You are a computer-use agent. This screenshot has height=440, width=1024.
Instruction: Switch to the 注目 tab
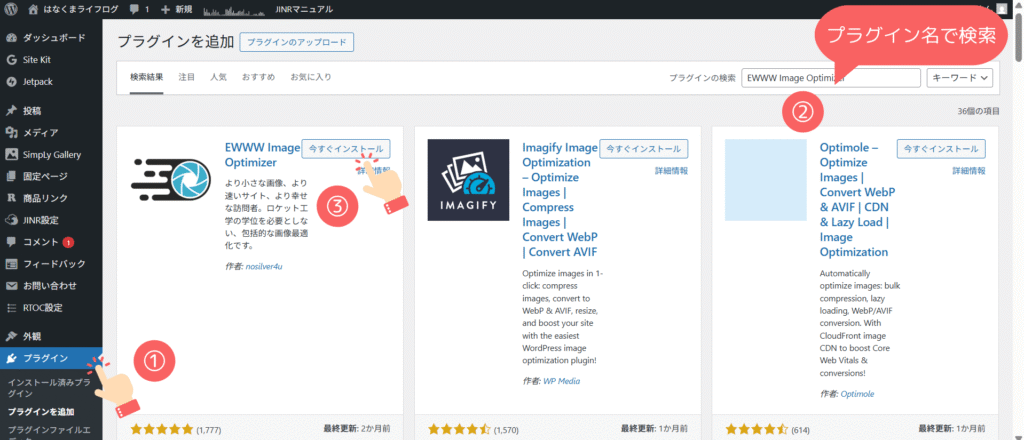(x=186, y=77)
